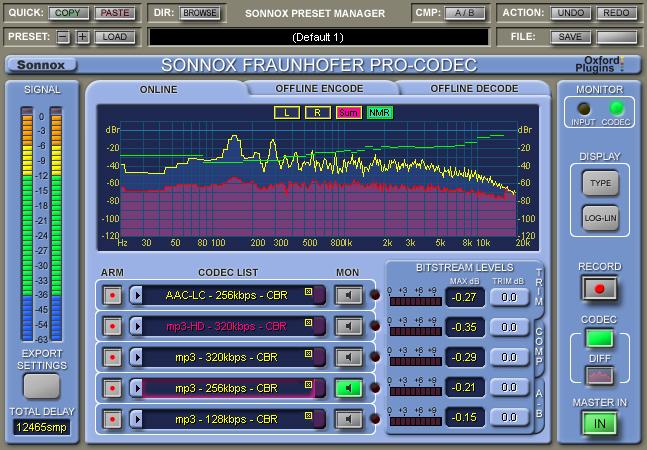Open the mp3 128kbps codec dropdown arrow

tap(136, 419)
